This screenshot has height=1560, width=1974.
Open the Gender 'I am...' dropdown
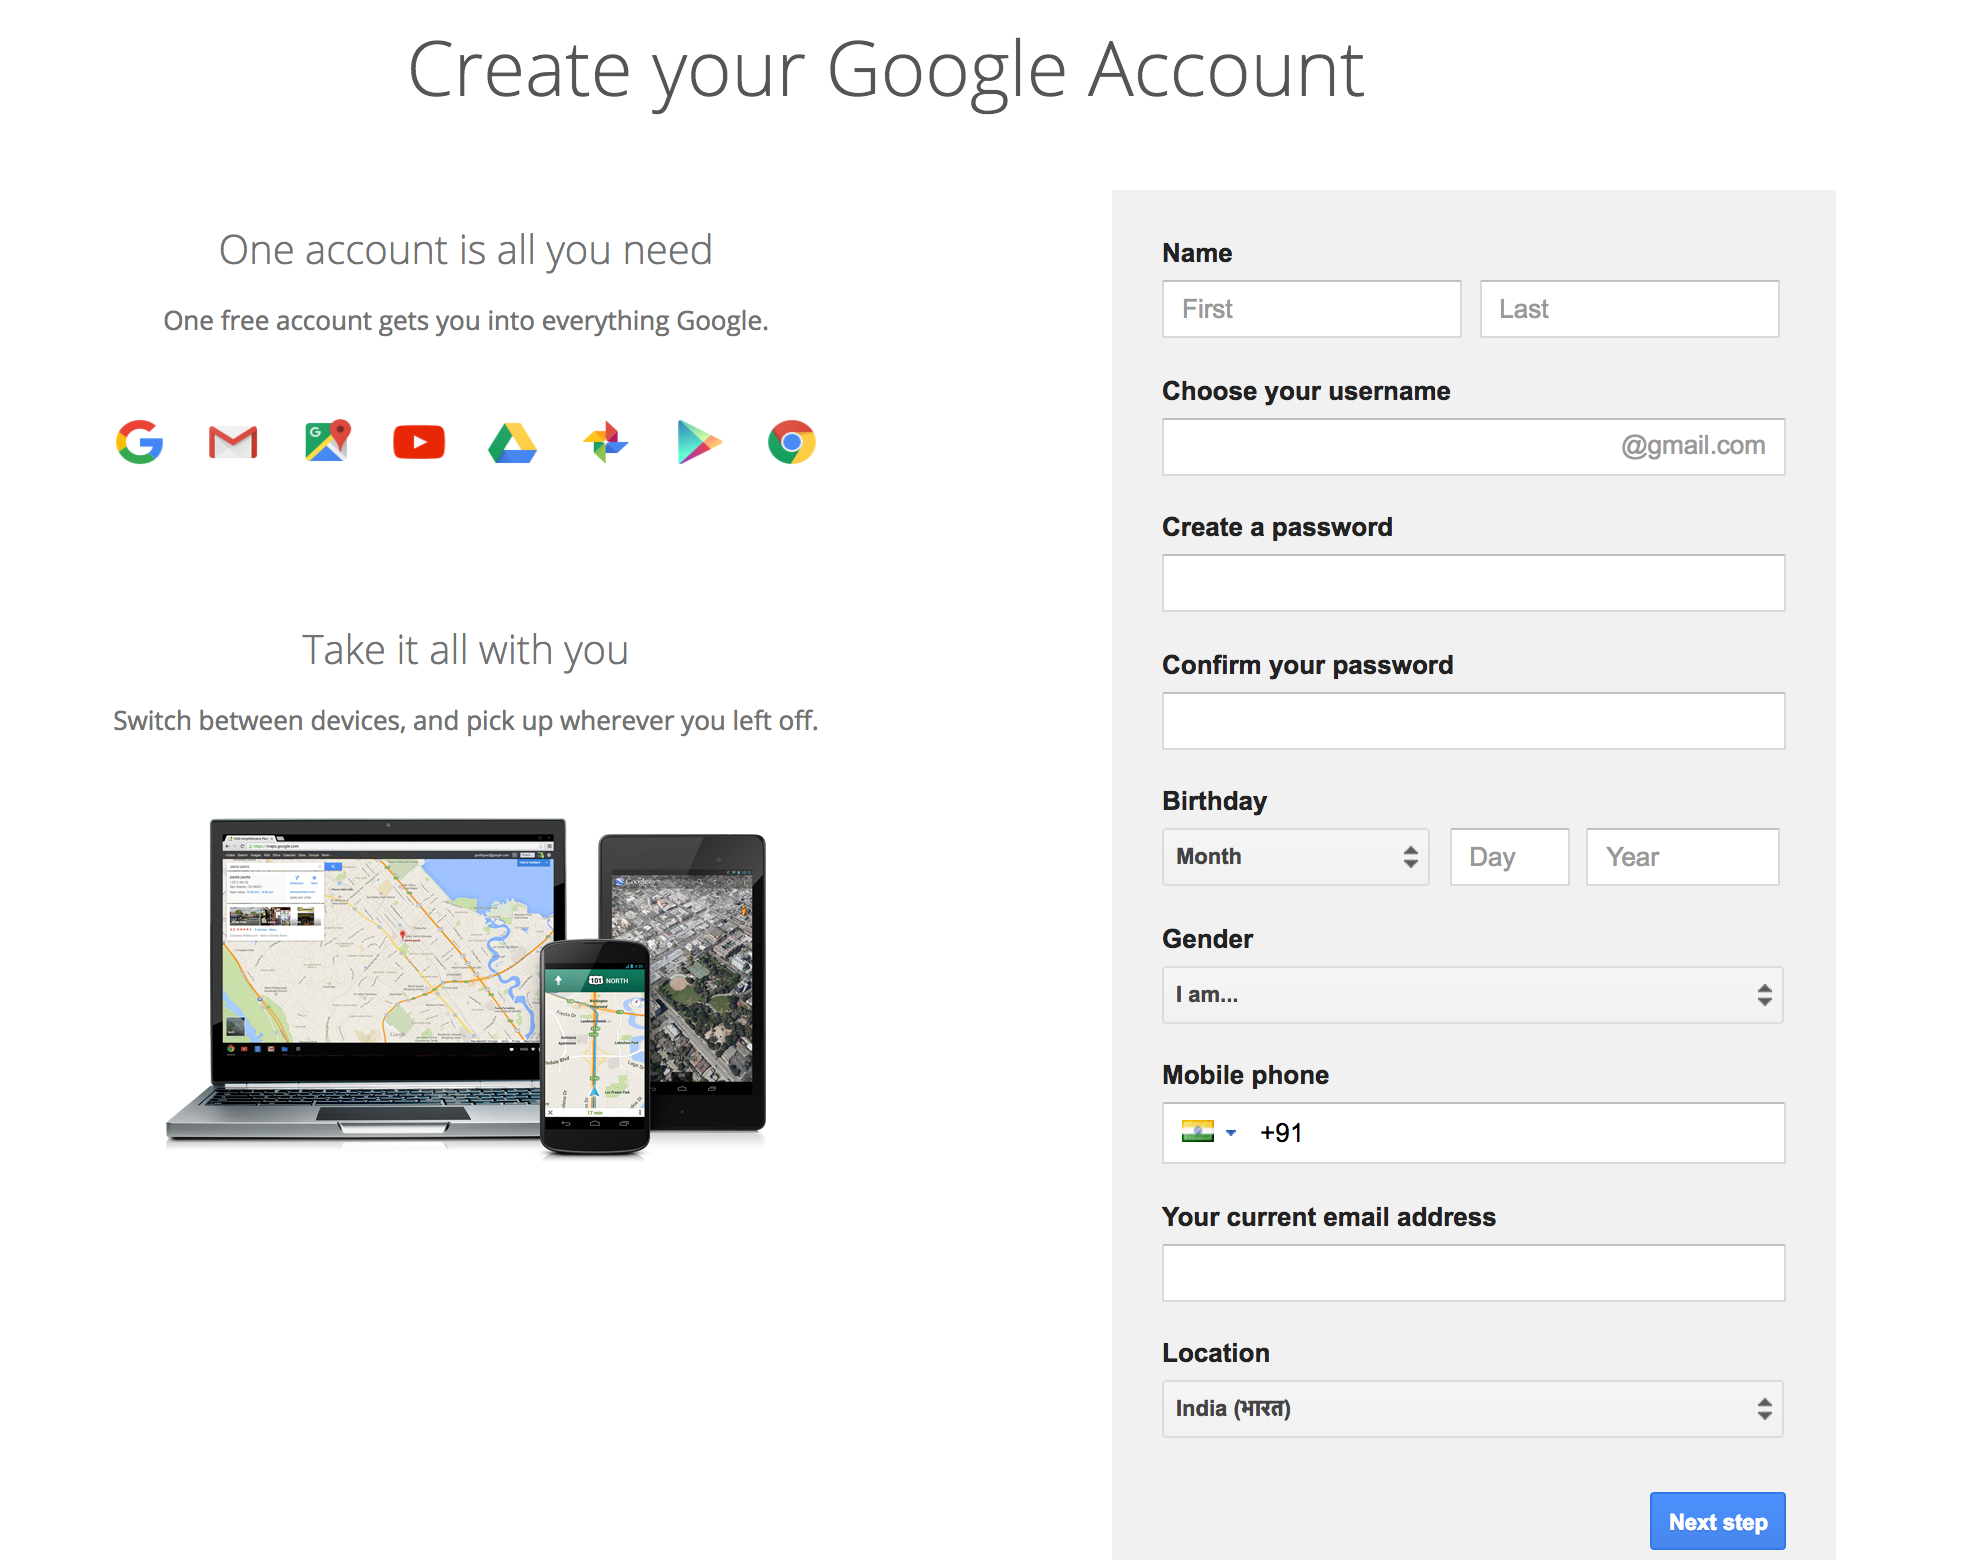point(1473,995)
